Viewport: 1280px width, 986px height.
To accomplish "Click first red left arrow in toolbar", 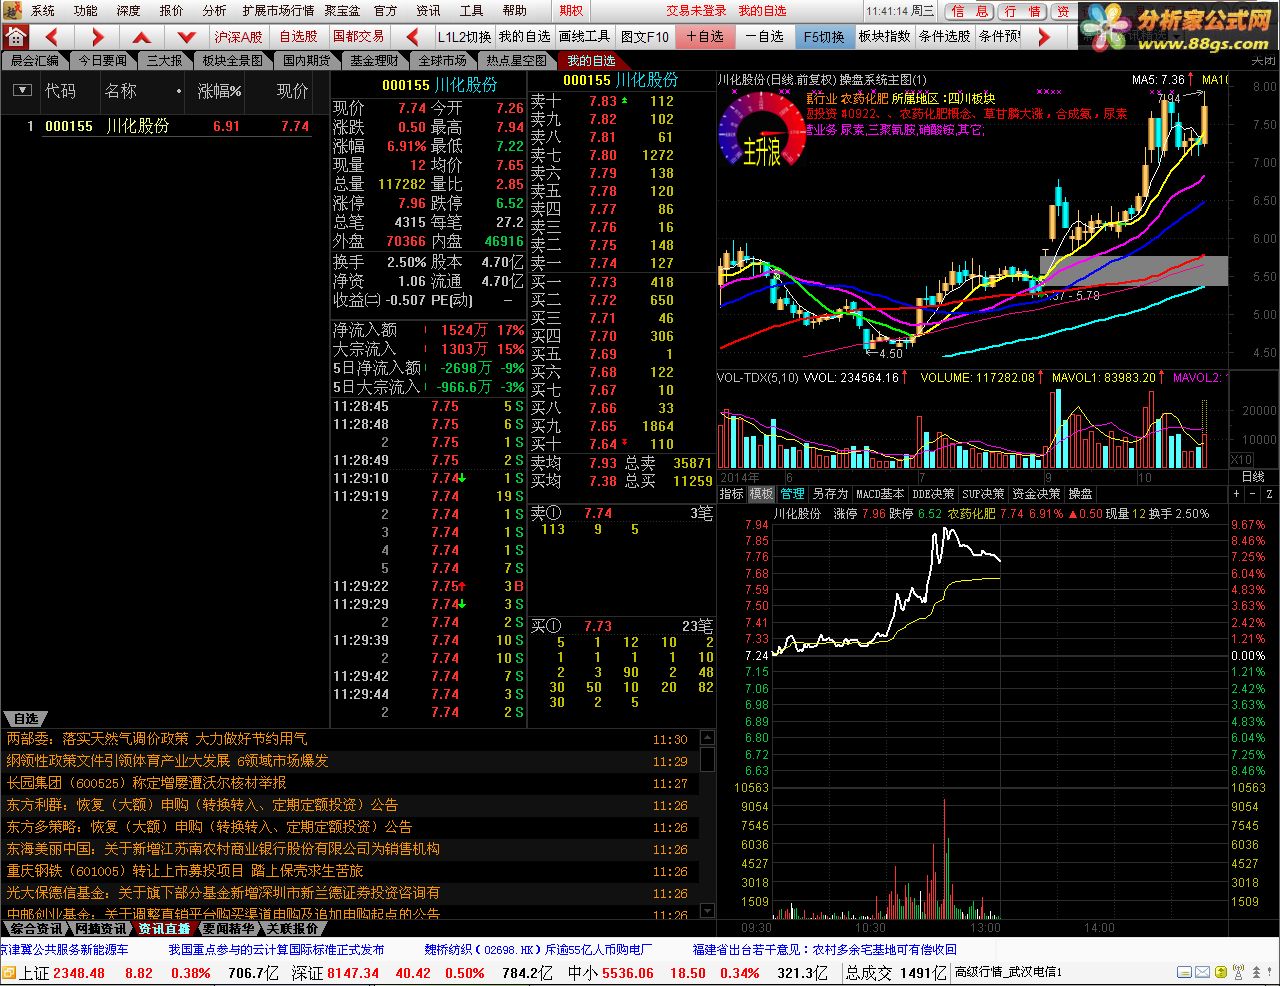I will pyautogui.click(x=52, y=37).
